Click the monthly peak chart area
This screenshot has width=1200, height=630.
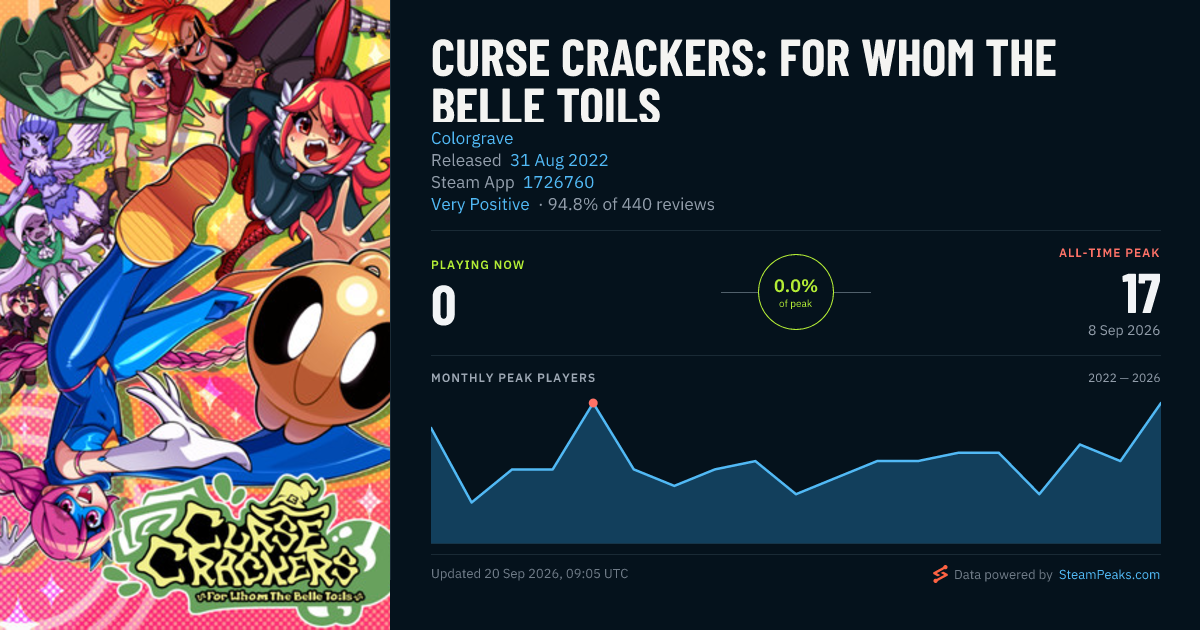[x=796, y=473]
